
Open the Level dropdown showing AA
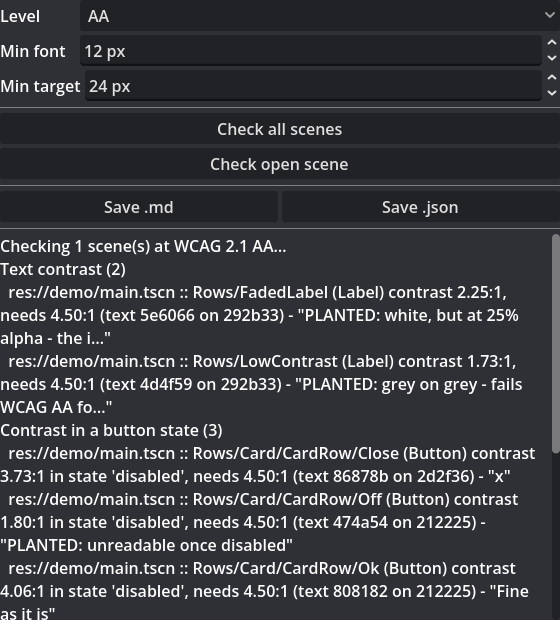tap(320, 16)
